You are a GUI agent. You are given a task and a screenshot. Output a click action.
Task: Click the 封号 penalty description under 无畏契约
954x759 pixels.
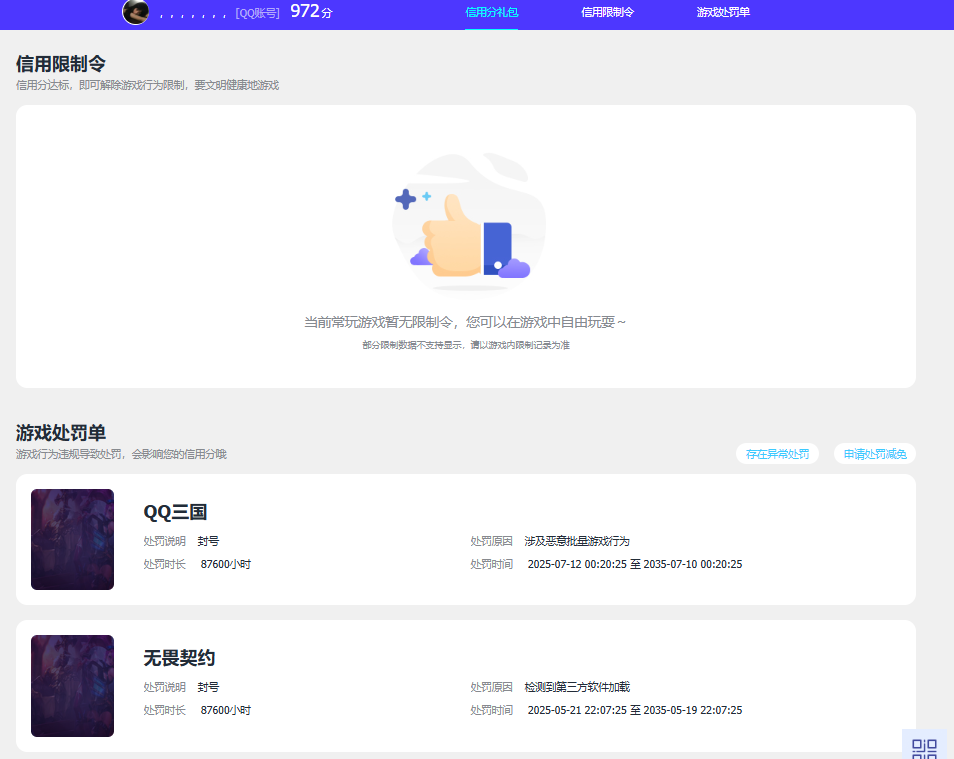tap(209, 686)
